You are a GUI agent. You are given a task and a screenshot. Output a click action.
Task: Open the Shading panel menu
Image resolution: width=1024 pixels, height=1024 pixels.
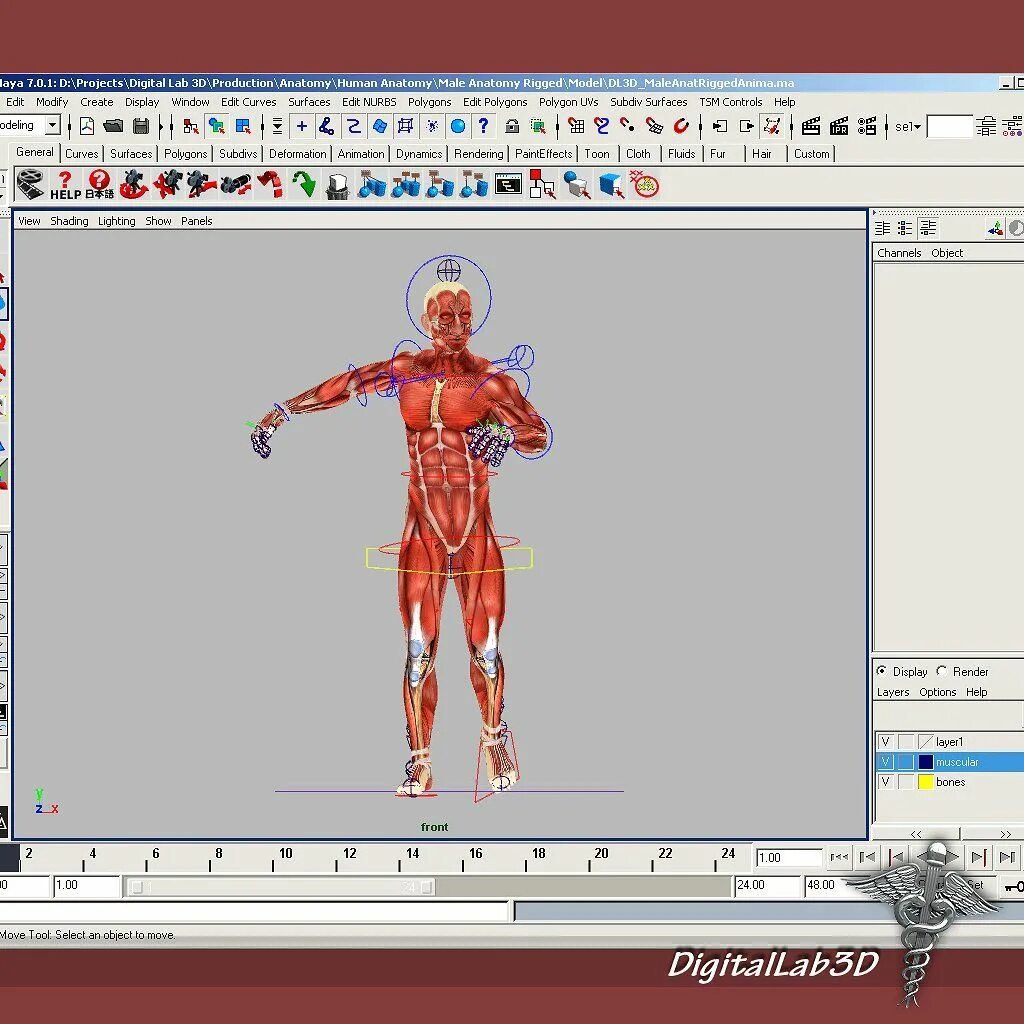tap(69, 221)
